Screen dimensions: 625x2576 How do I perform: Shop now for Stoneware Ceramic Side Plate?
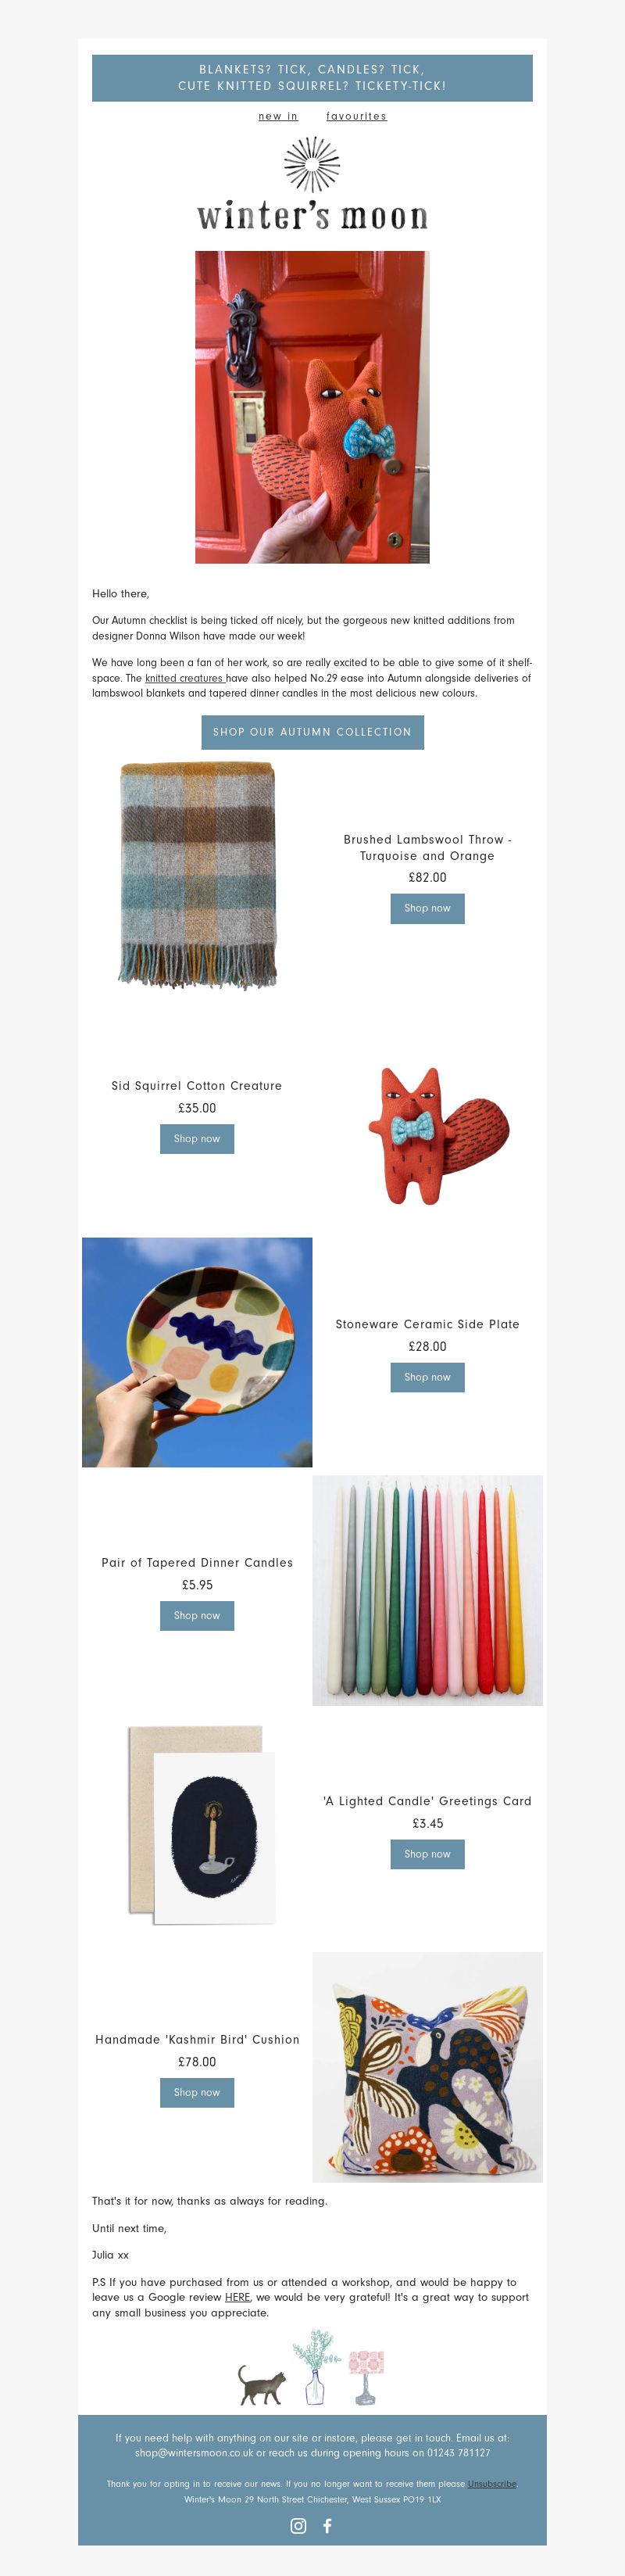tap(427, 1377)
